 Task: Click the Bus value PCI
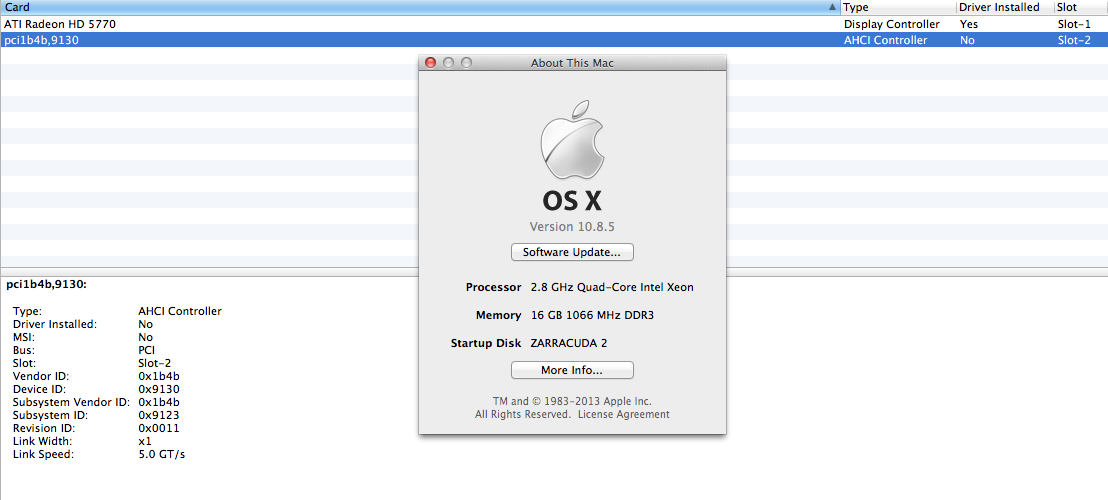point(147,350)
